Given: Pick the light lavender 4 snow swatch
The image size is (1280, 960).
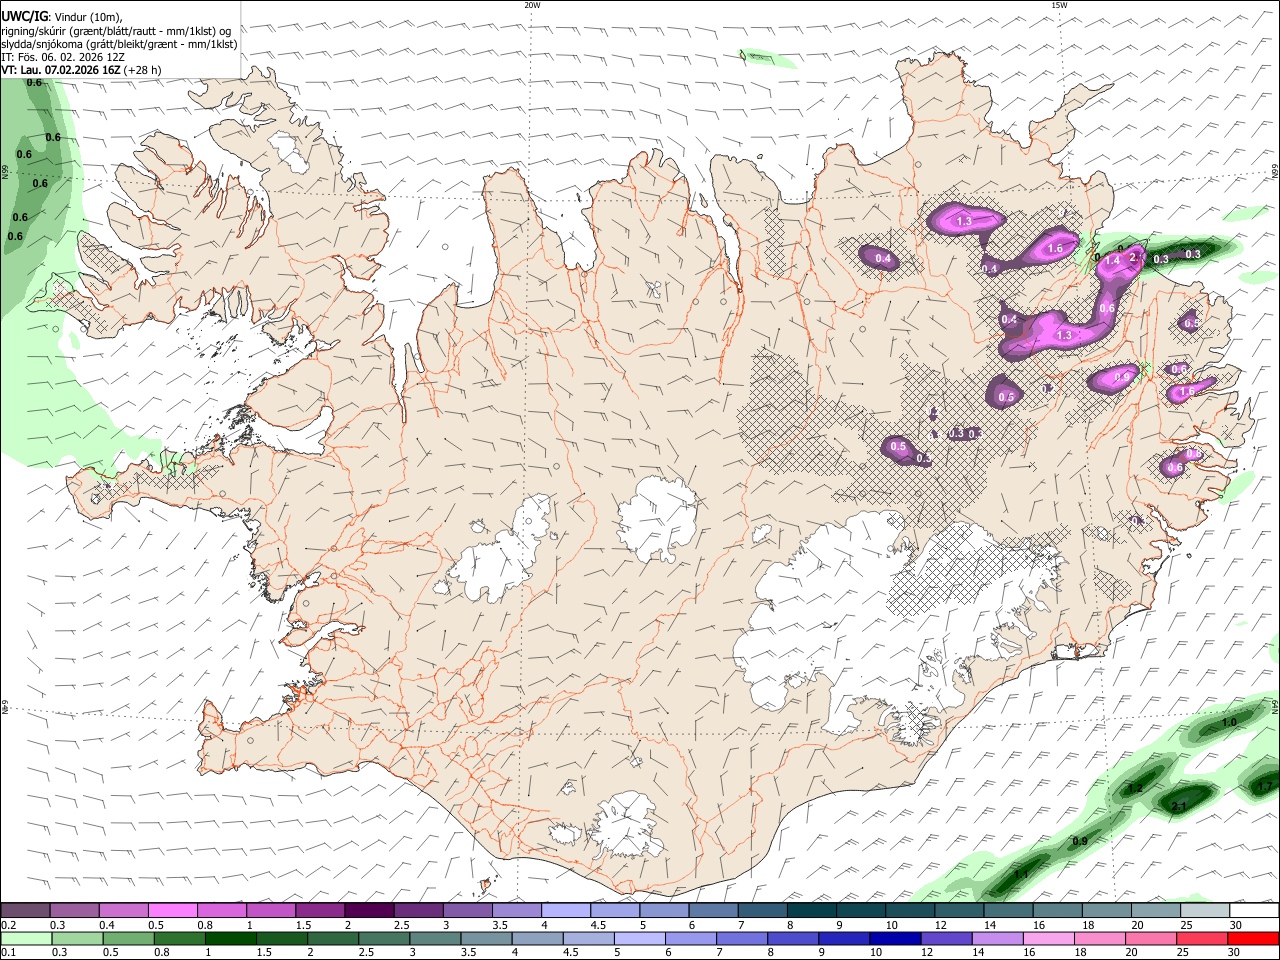Looking at the screenshot, I should (564, 910).
